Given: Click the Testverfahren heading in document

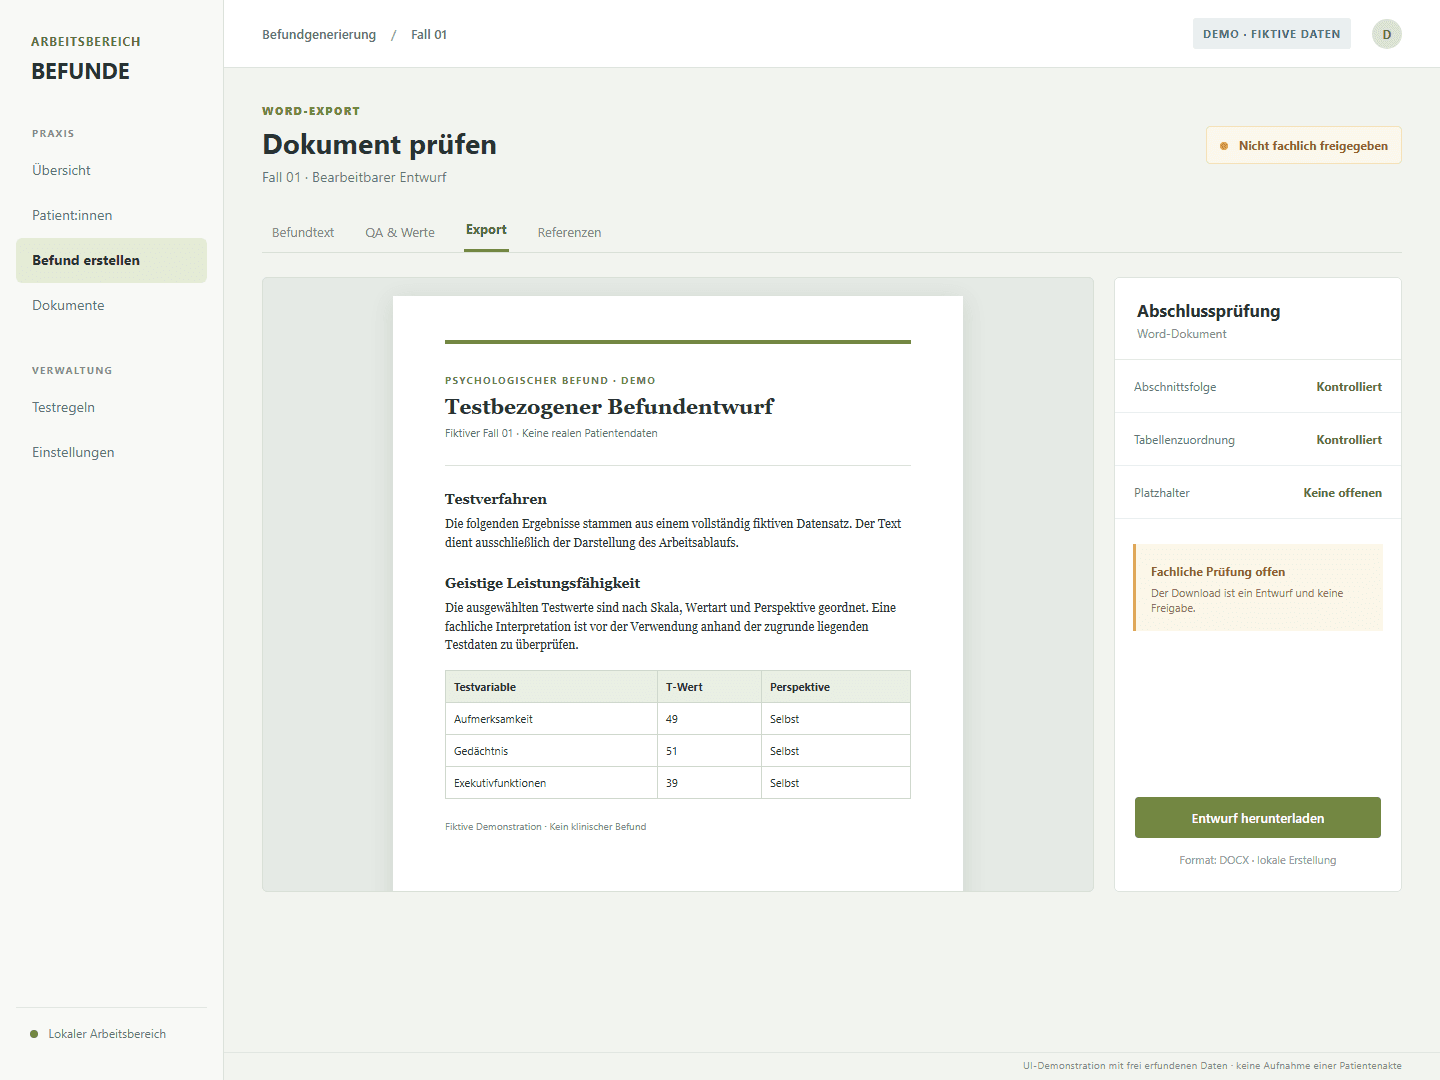Looking at the screenshot, I should point(496,499).
